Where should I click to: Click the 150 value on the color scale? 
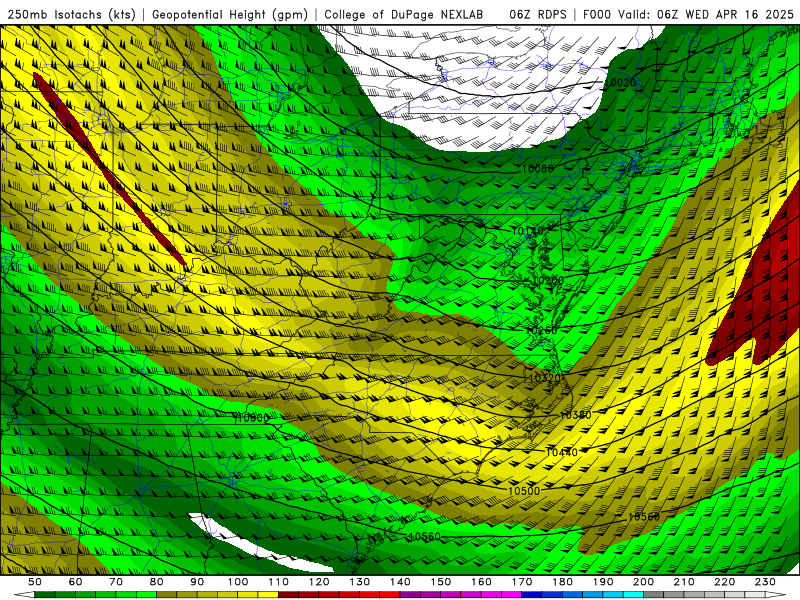click(x=440, y=582)
